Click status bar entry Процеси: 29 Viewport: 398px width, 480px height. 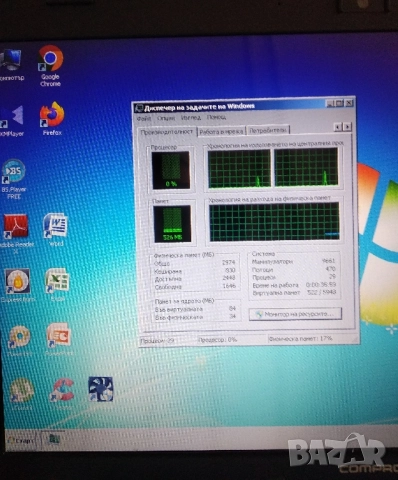click(157, 341)
